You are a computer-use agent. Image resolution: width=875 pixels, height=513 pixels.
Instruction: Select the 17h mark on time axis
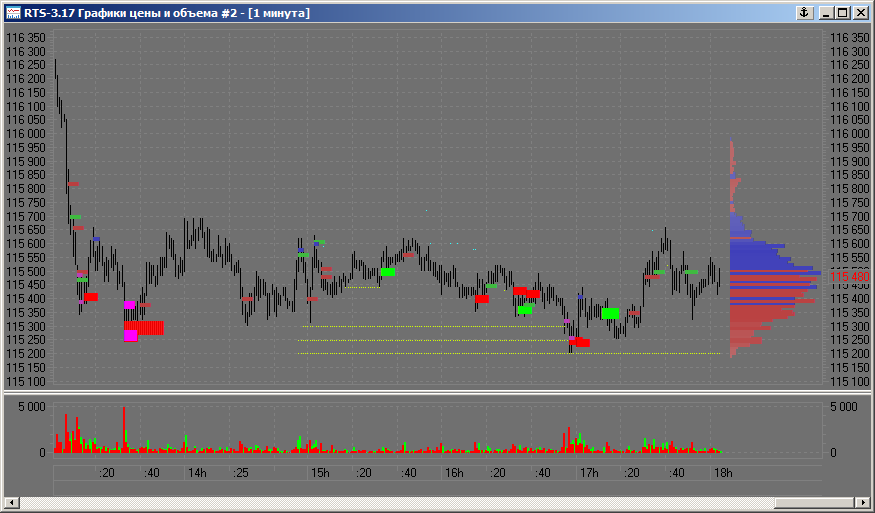589,473
